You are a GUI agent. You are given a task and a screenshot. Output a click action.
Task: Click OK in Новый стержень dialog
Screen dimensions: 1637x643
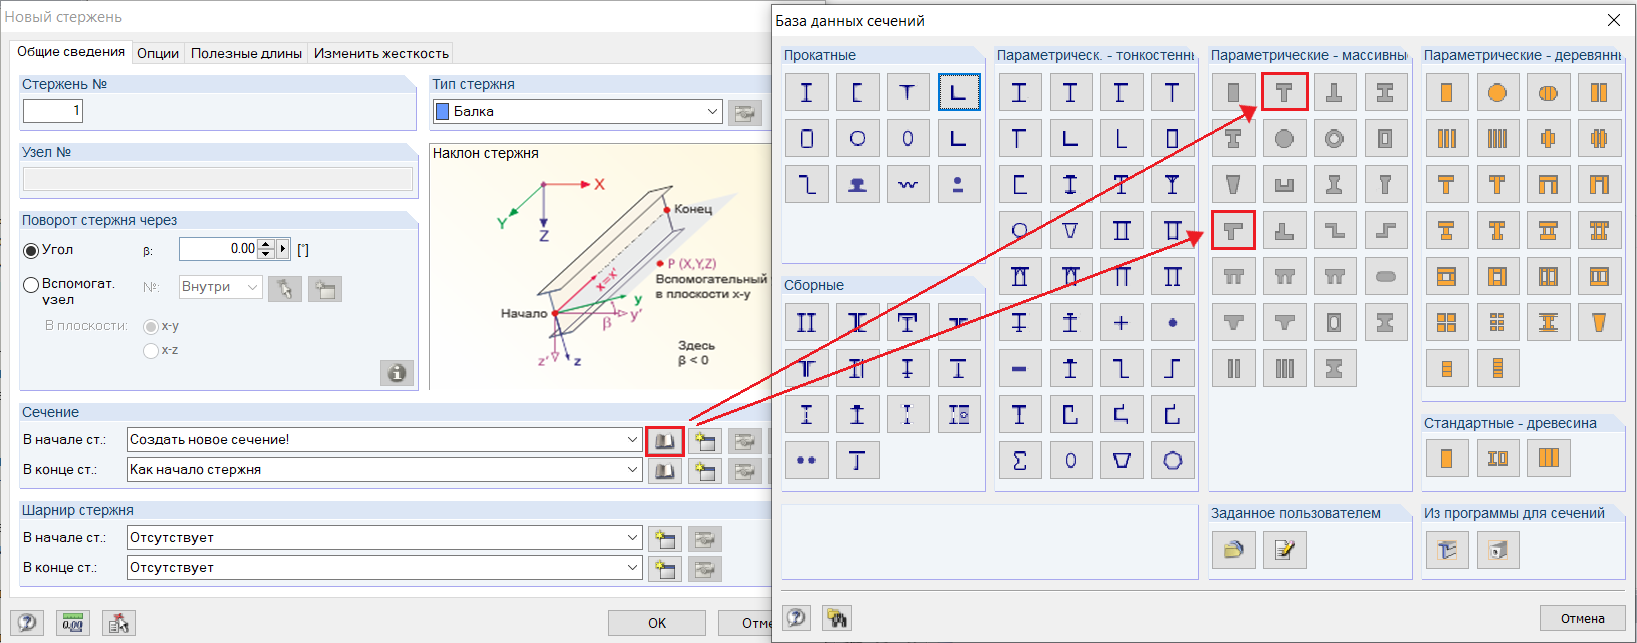pos(657,623)
